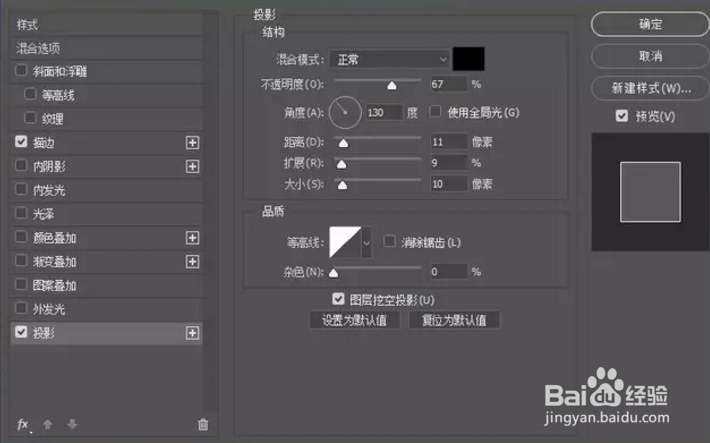
Task: Click the 距离 value field showing 11
Action: point(448,142)
